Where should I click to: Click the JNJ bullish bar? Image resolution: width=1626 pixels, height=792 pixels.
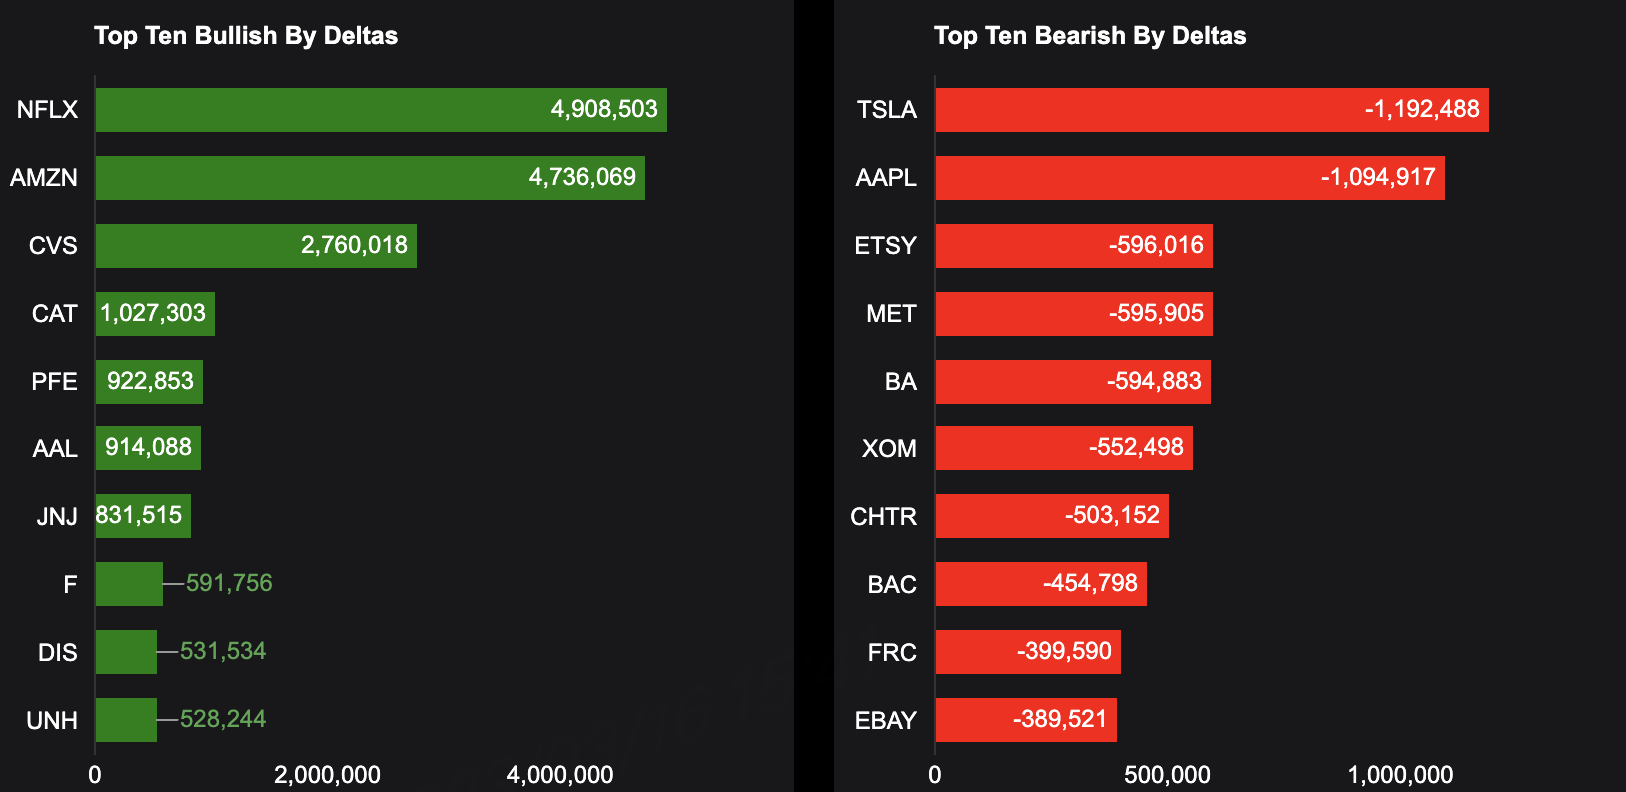click(x=143, y=516)
